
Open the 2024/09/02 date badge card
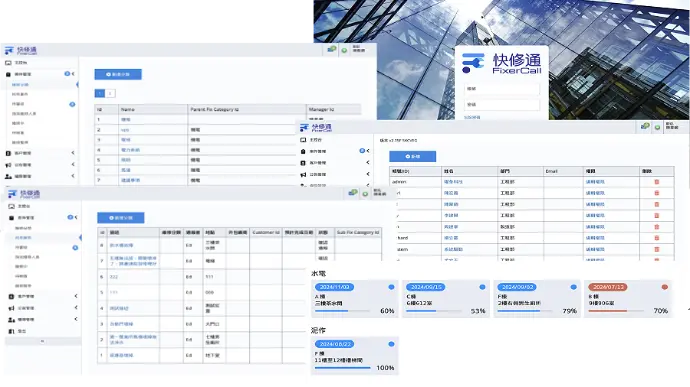click(517, 287)
